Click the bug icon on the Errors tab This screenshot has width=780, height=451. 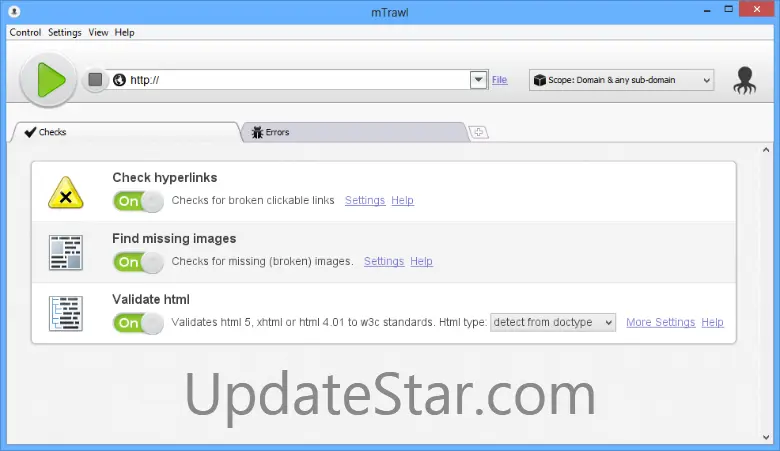[257, 132]
